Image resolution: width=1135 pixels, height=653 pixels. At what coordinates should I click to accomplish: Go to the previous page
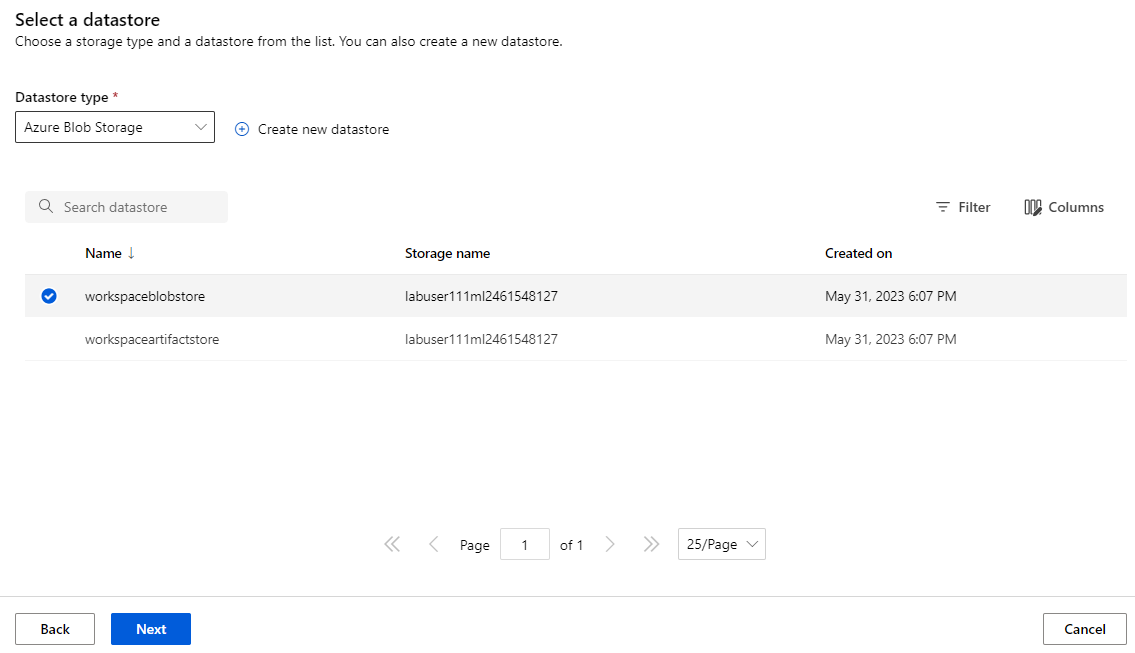click(x=434, y=544)
